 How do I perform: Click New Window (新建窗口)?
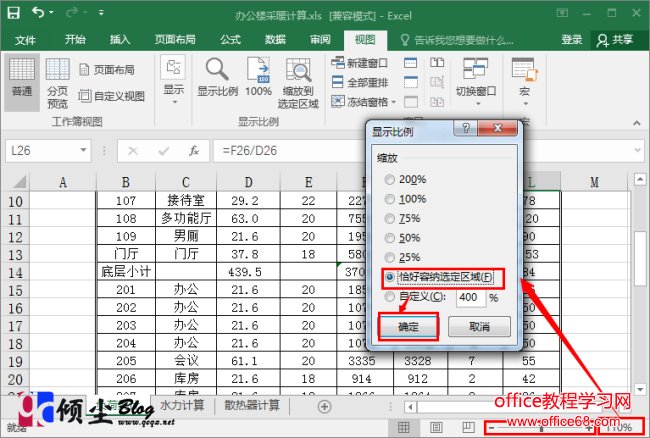pyautogui.click(x=359, y=63)
